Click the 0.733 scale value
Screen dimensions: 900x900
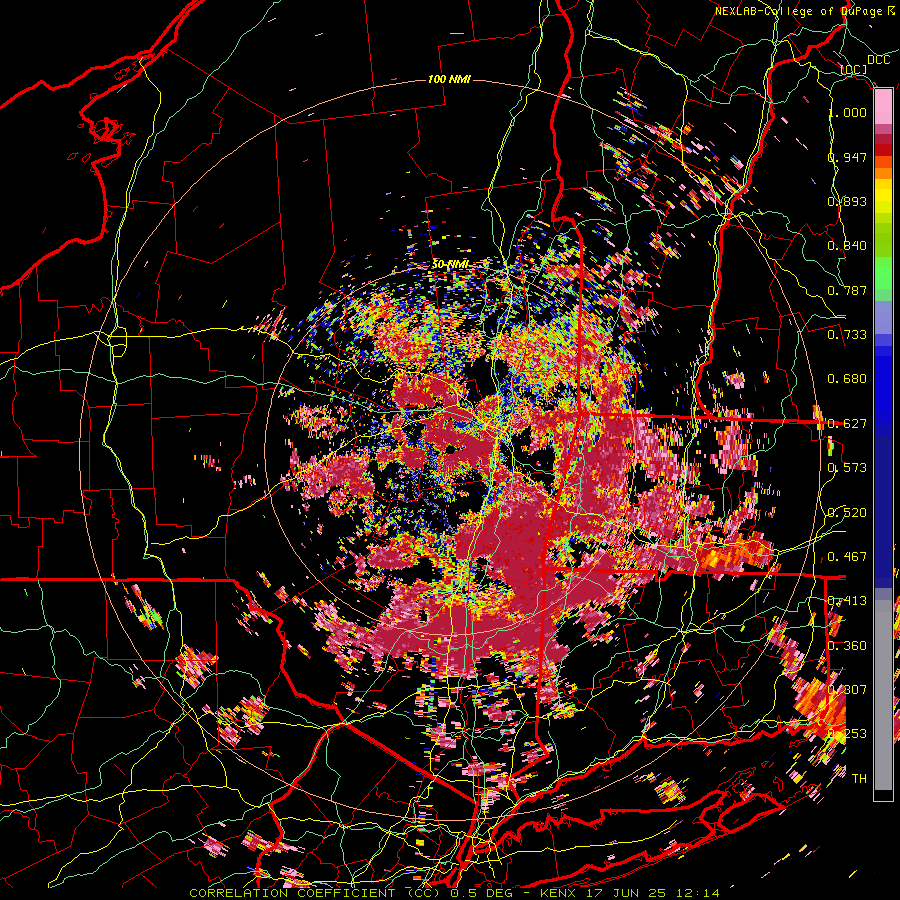tap(847, 335)
